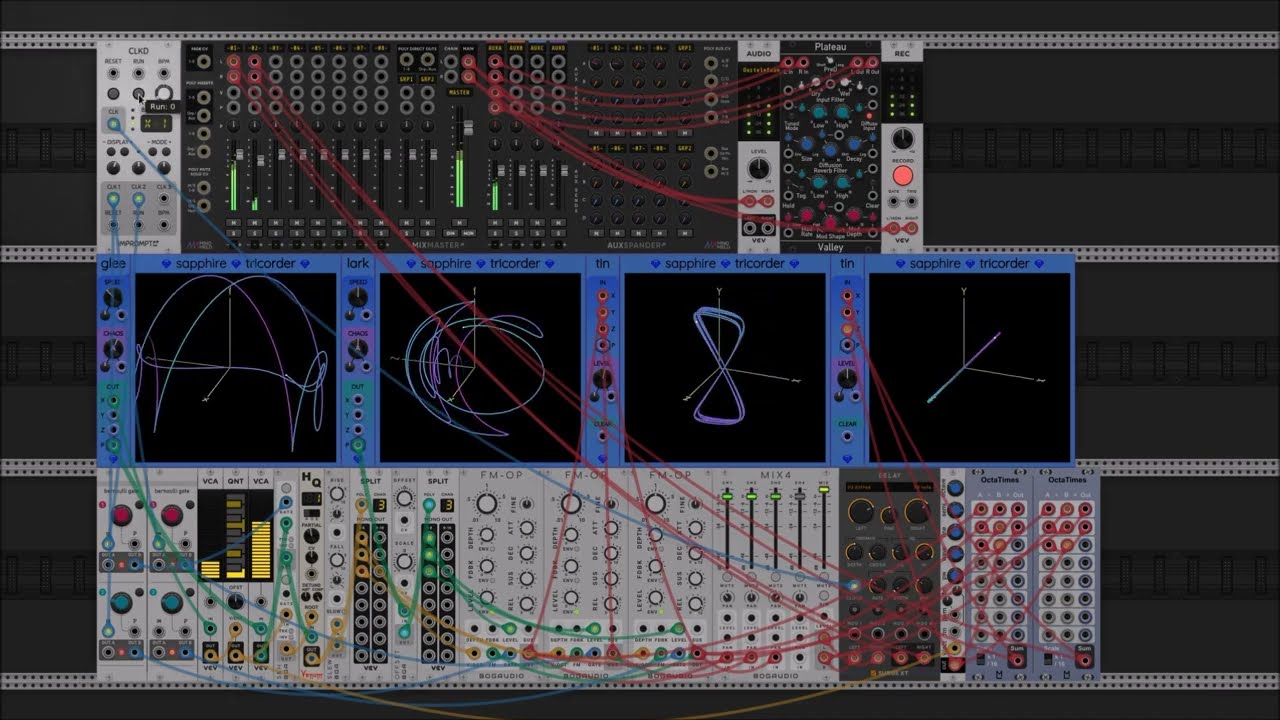Click the CLKD Run button

[138, 94]
